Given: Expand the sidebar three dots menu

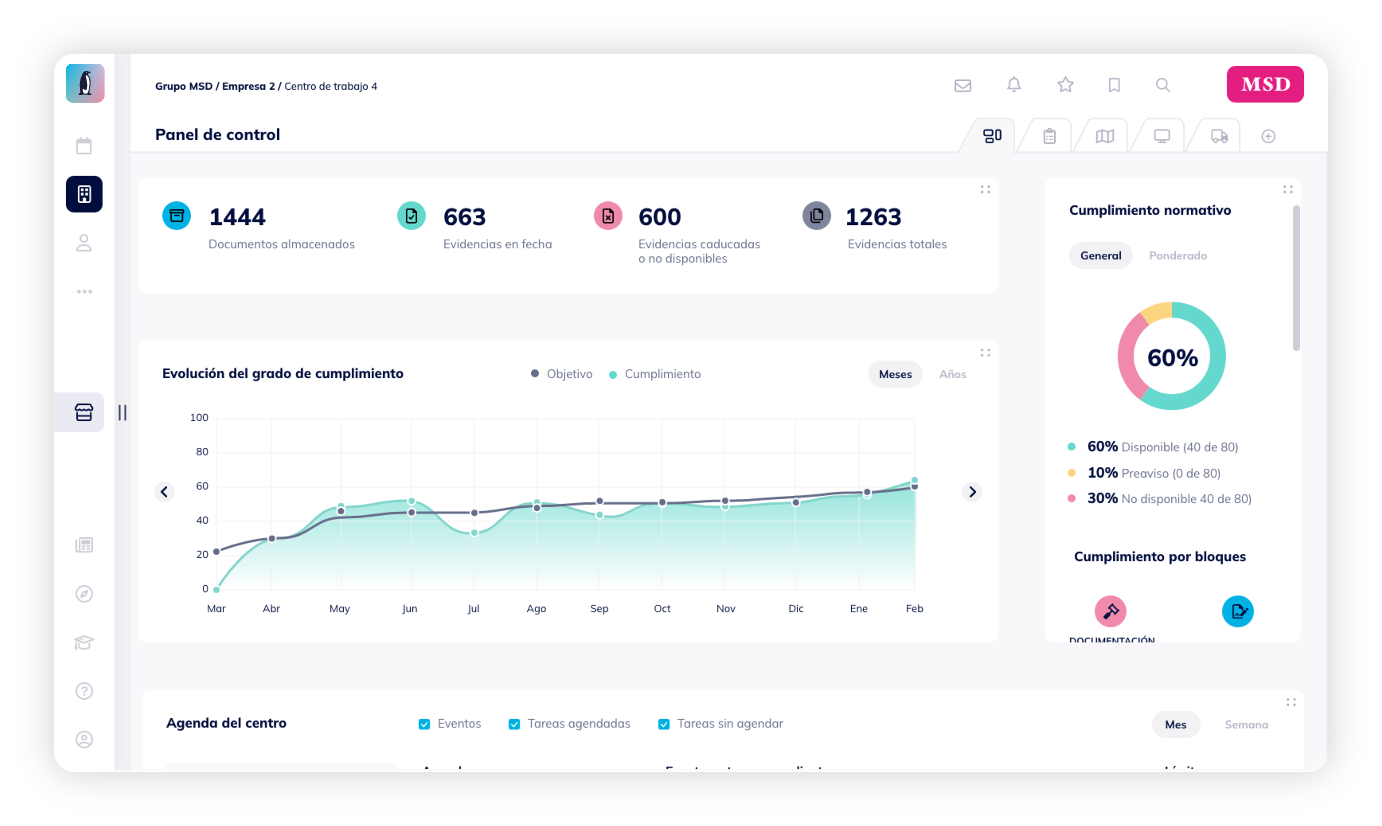Looking at the screenshot, I should (84, 292).
